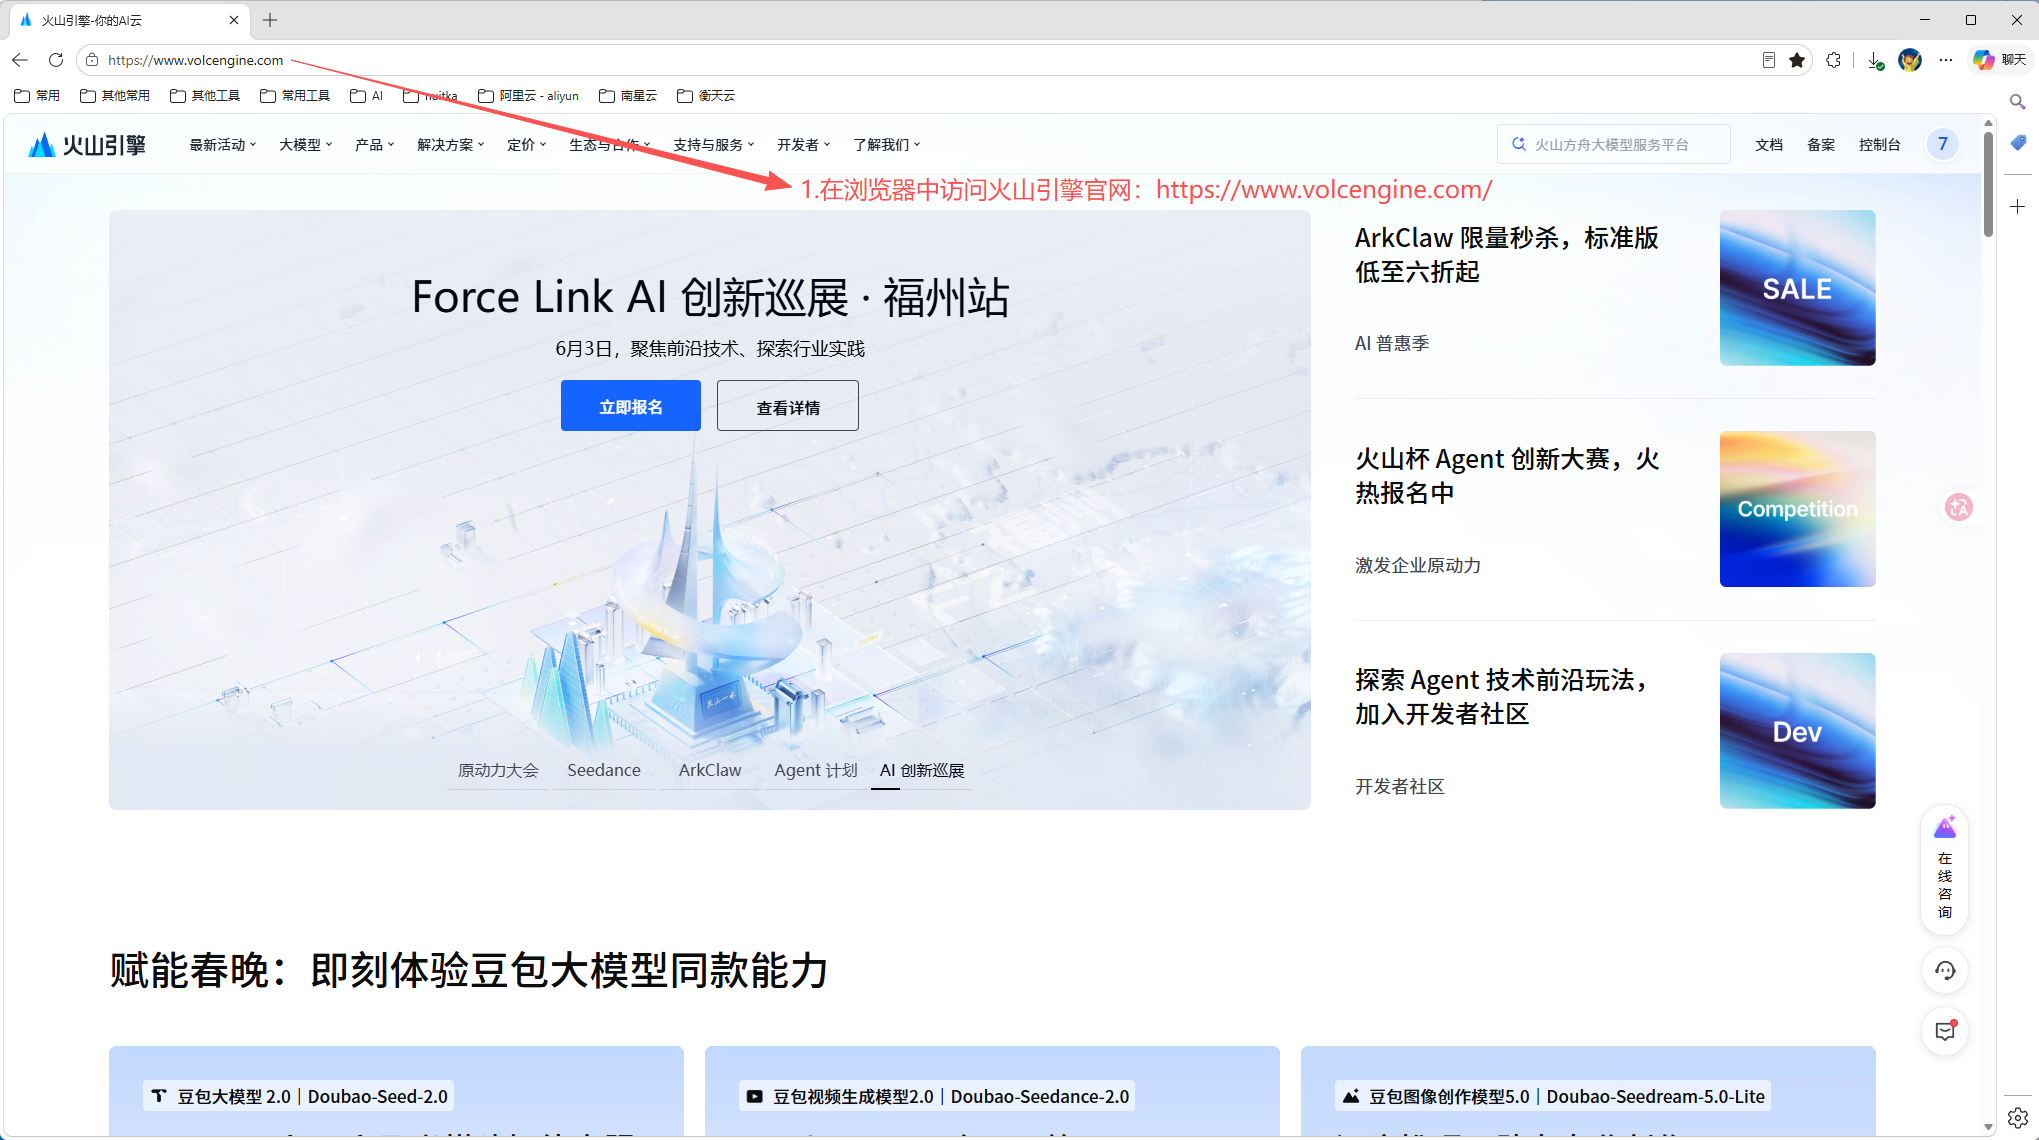Switch banner to ArkClaw tab
Viewport: 2039px width, 1140px height.
(710, 770)
